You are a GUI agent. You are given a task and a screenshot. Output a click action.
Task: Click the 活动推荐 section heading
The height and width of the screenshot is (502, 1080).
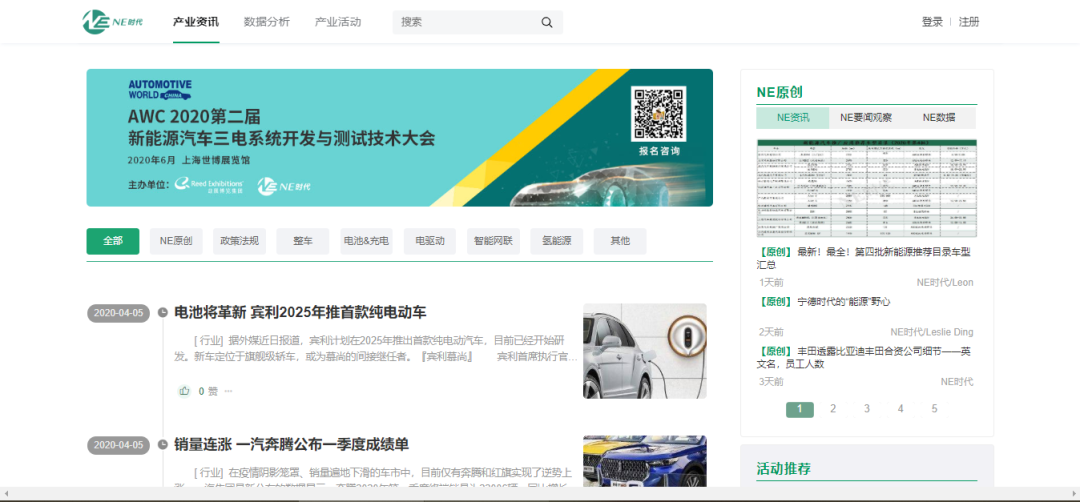784,469
